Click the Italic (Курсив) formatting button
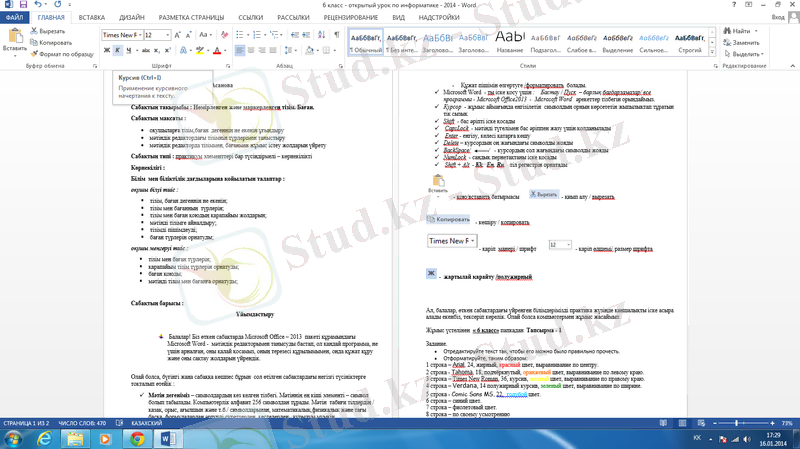The width and height of the screenshot is (800, 449). tap(117, 50)
